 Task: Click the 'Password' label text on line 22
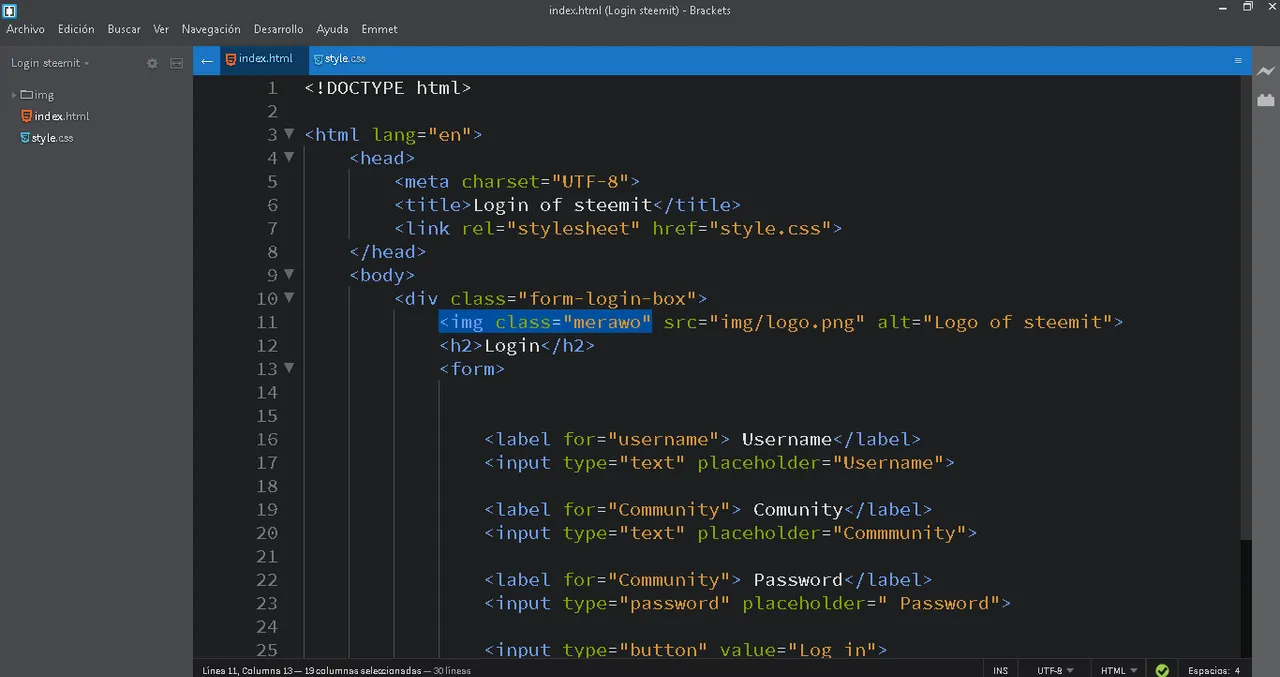[798, 579]
